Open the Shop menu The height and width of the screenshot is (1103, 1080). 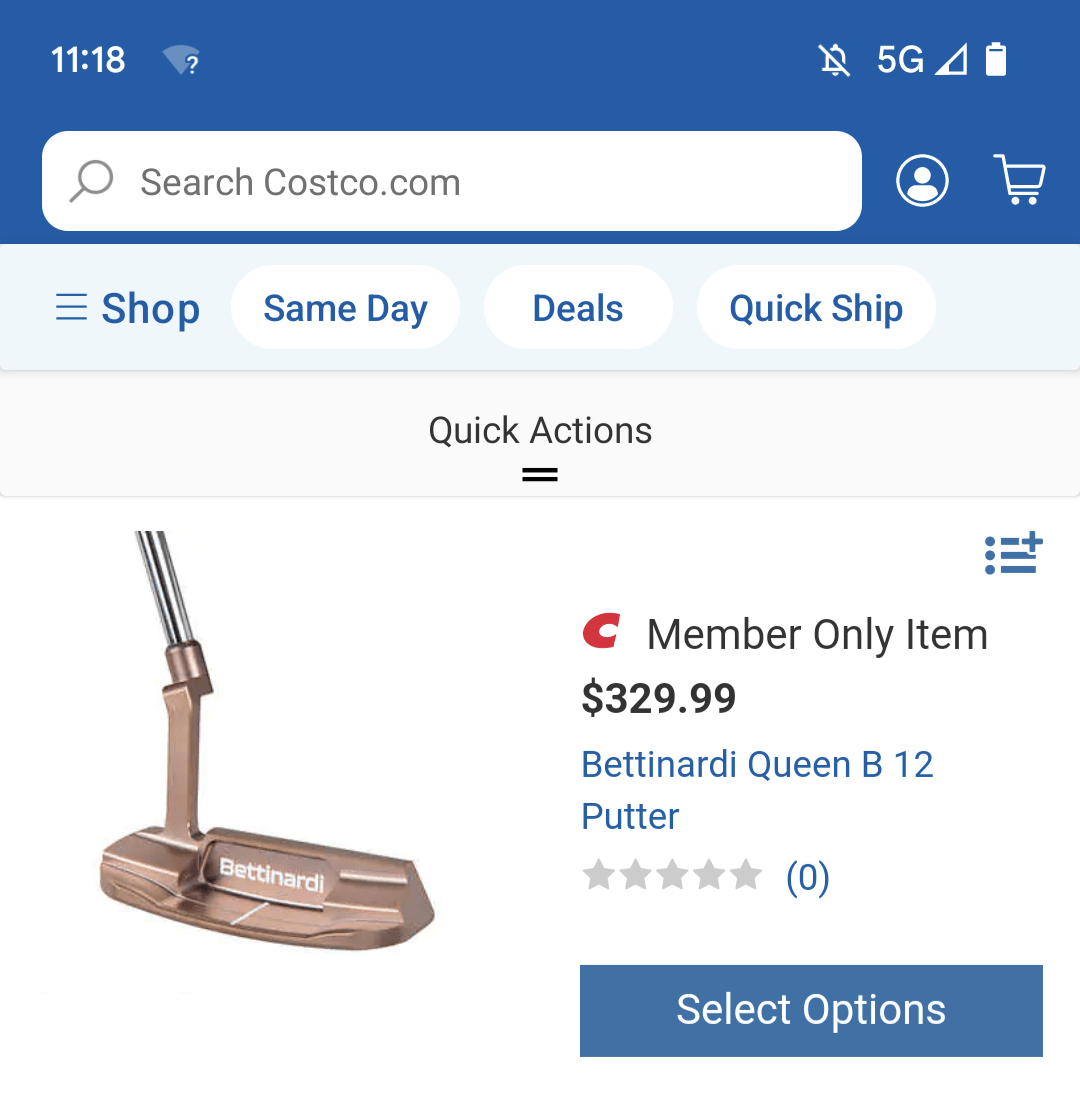[150, 307]
